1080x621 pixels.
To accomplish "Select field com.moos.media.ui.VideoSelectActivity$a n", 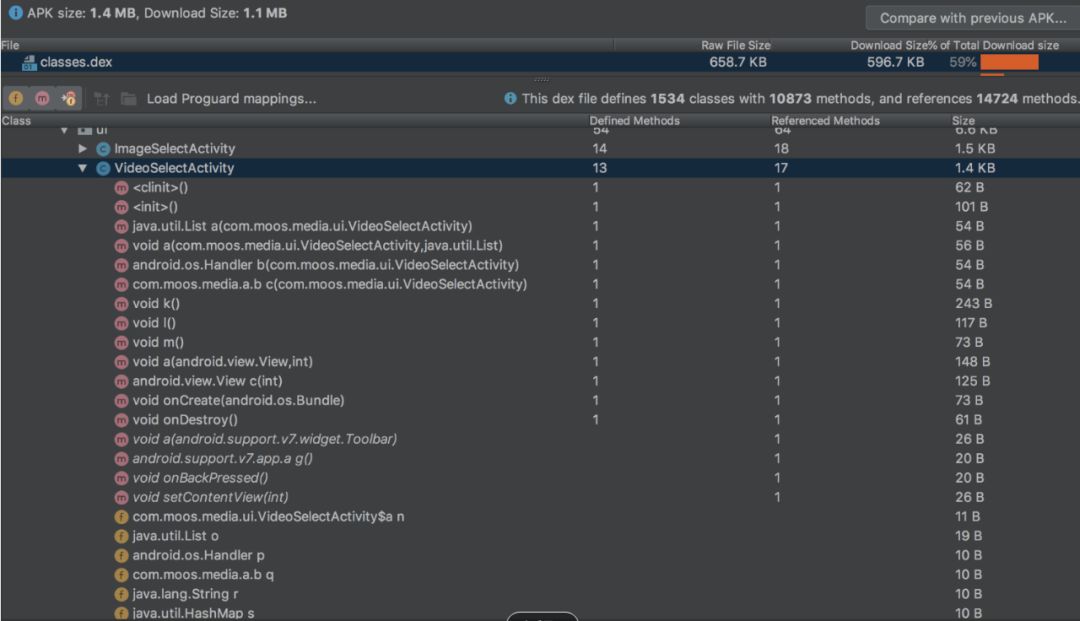I will [540, 516].
